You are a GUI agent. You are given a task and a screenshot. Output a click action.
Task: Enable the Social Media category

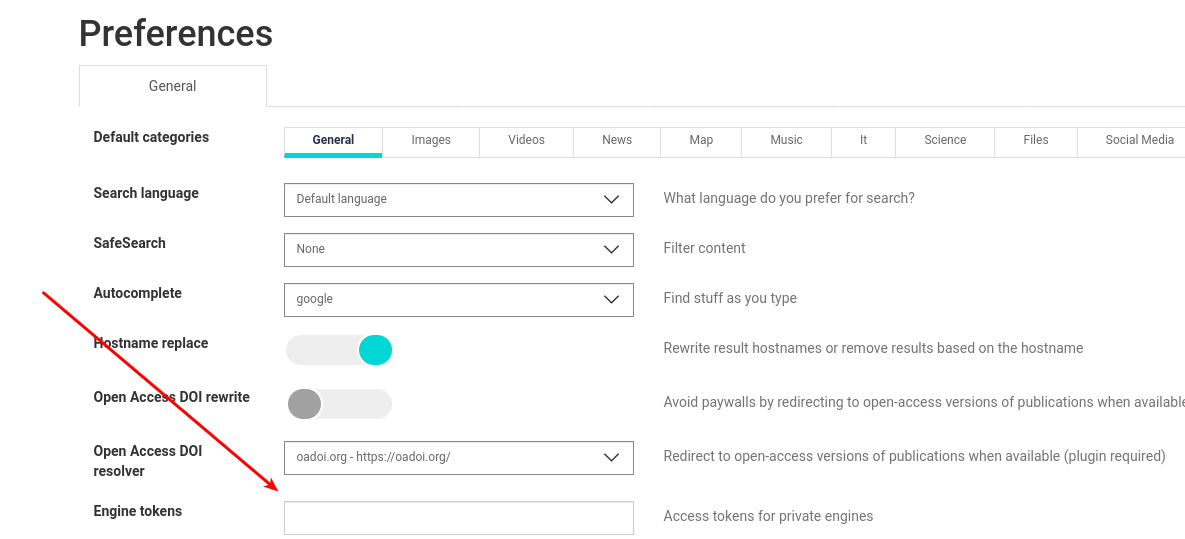1139,140
